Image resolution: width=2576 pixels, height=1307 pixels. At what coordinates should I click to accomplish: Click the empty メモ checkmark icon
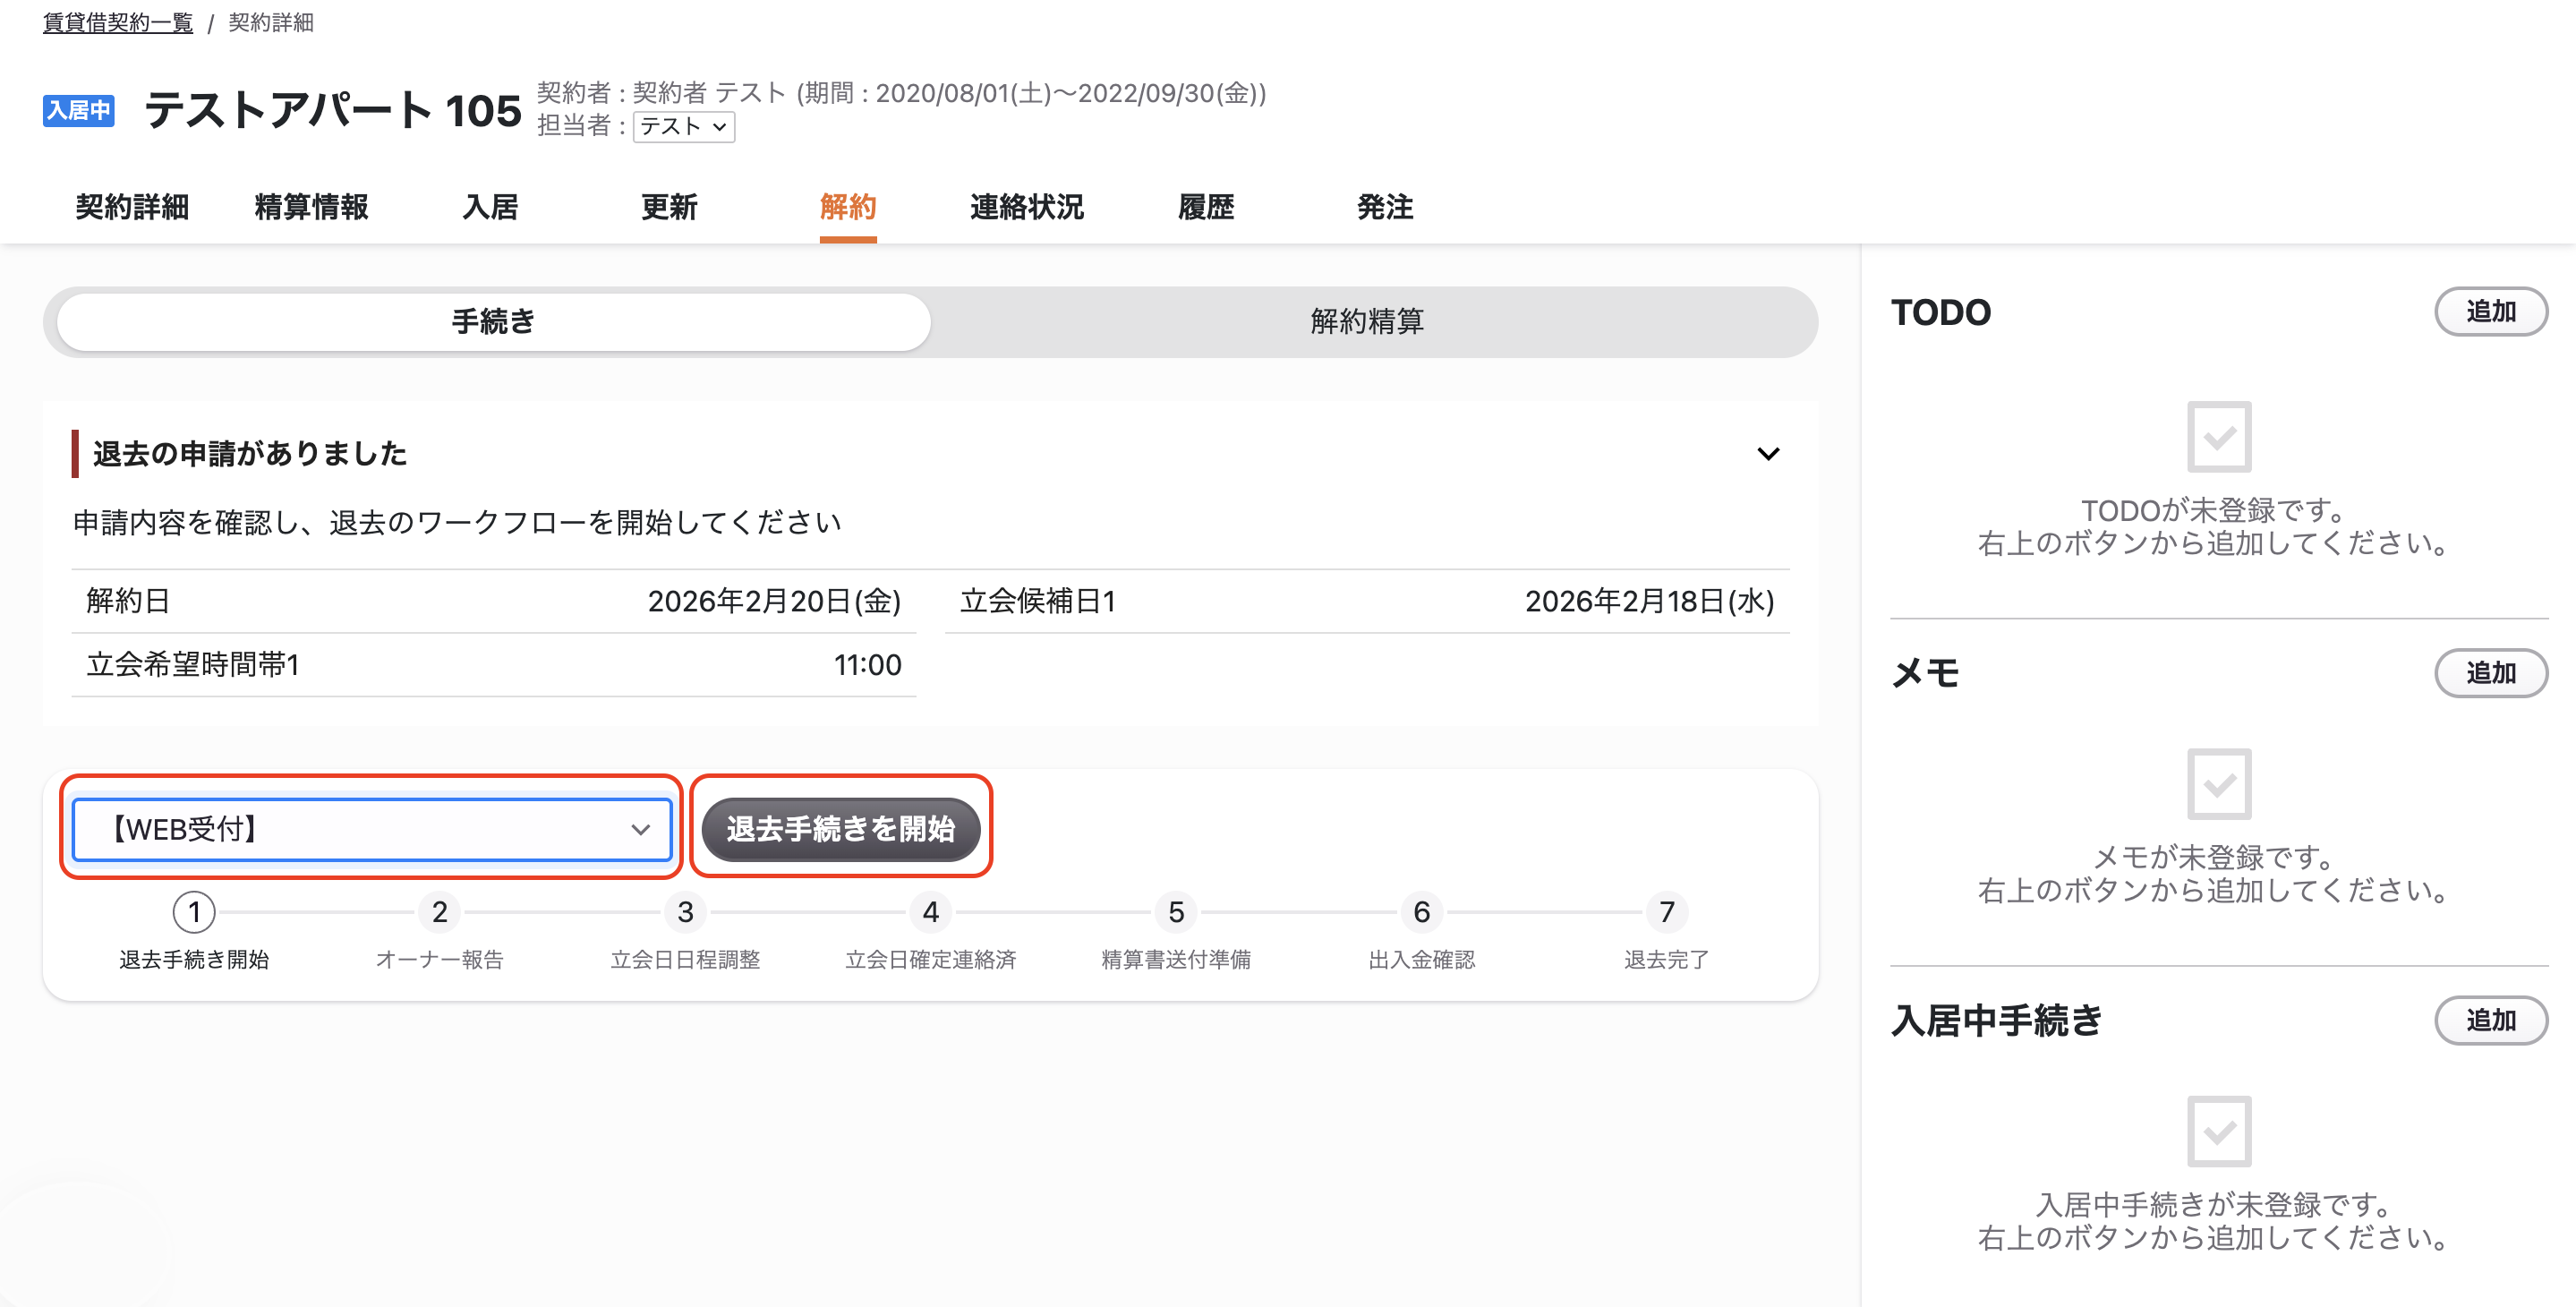[x=2219, y=784]
